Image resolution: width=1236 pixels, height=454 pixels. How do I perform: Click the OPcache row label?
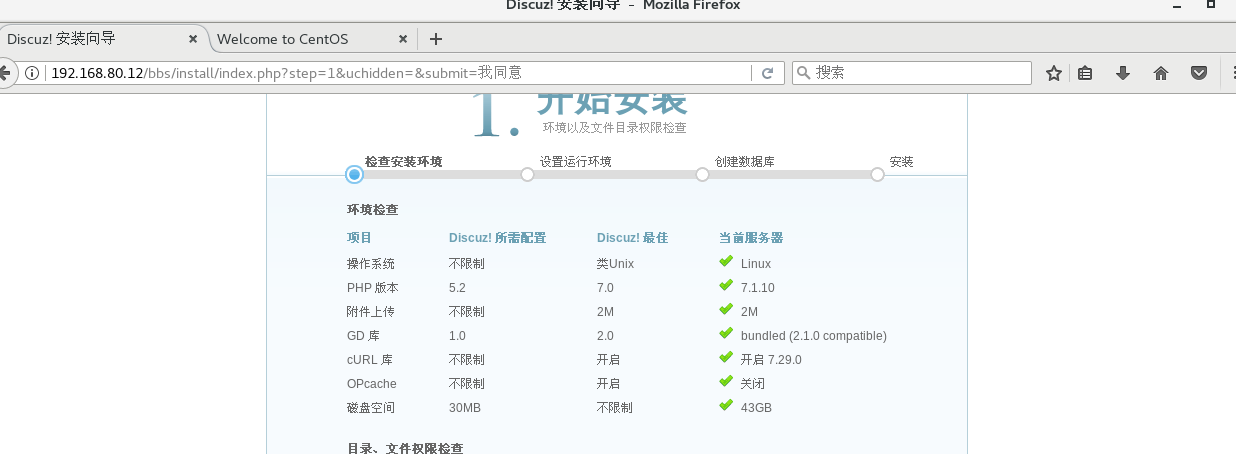(370, 384)
